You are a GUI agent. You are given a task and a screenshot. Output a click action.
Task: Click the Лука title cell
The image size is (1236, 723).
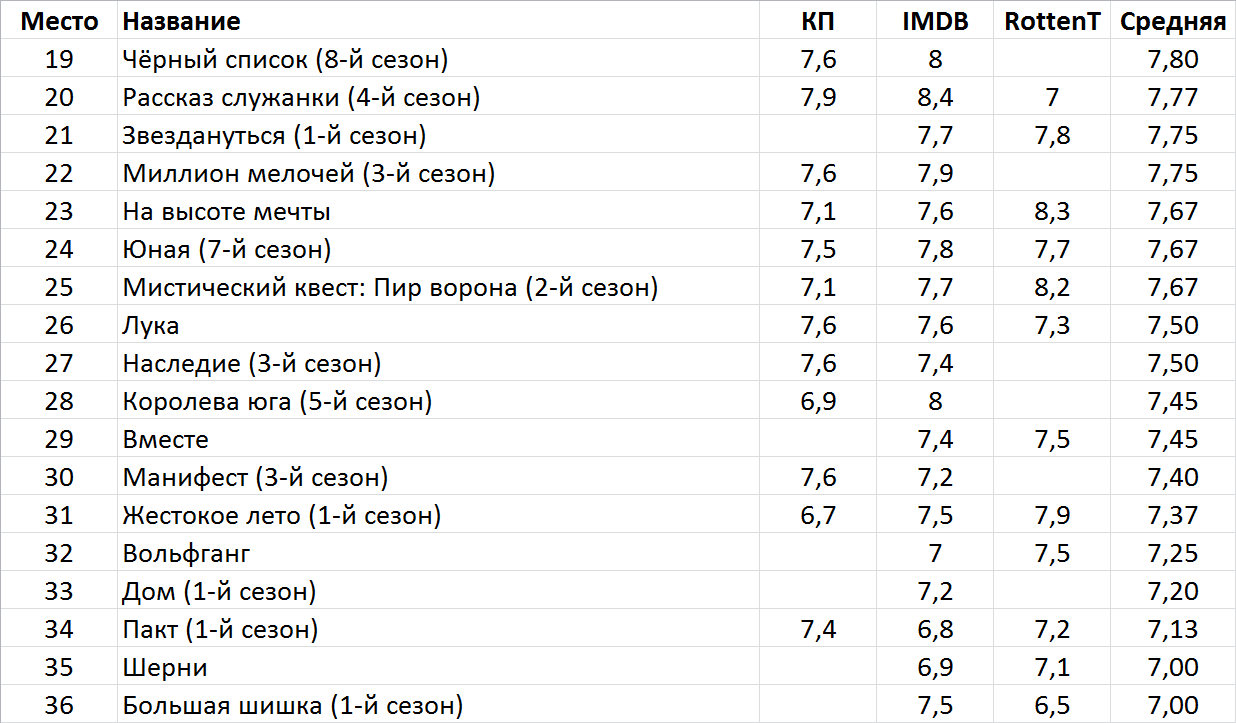pyautogui.click(x=151, y=326)
